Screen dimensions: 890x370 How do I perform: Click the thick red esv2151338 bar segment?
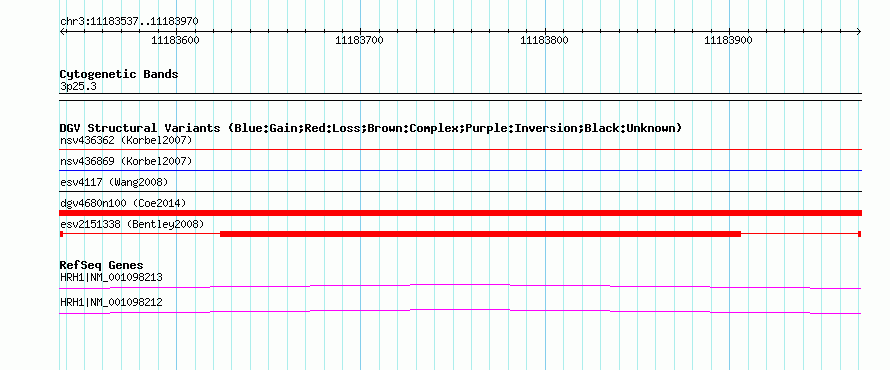pos(480,234)
